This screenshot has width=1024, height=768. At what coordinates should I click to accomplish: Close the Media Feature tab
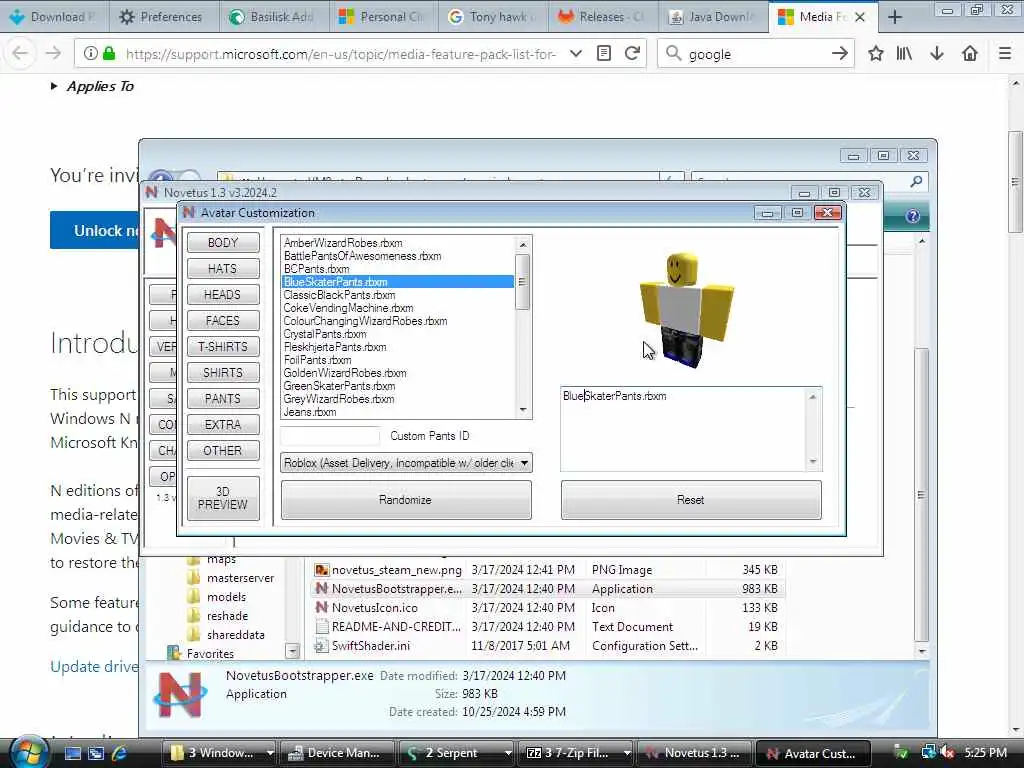[x=861, y=17]
